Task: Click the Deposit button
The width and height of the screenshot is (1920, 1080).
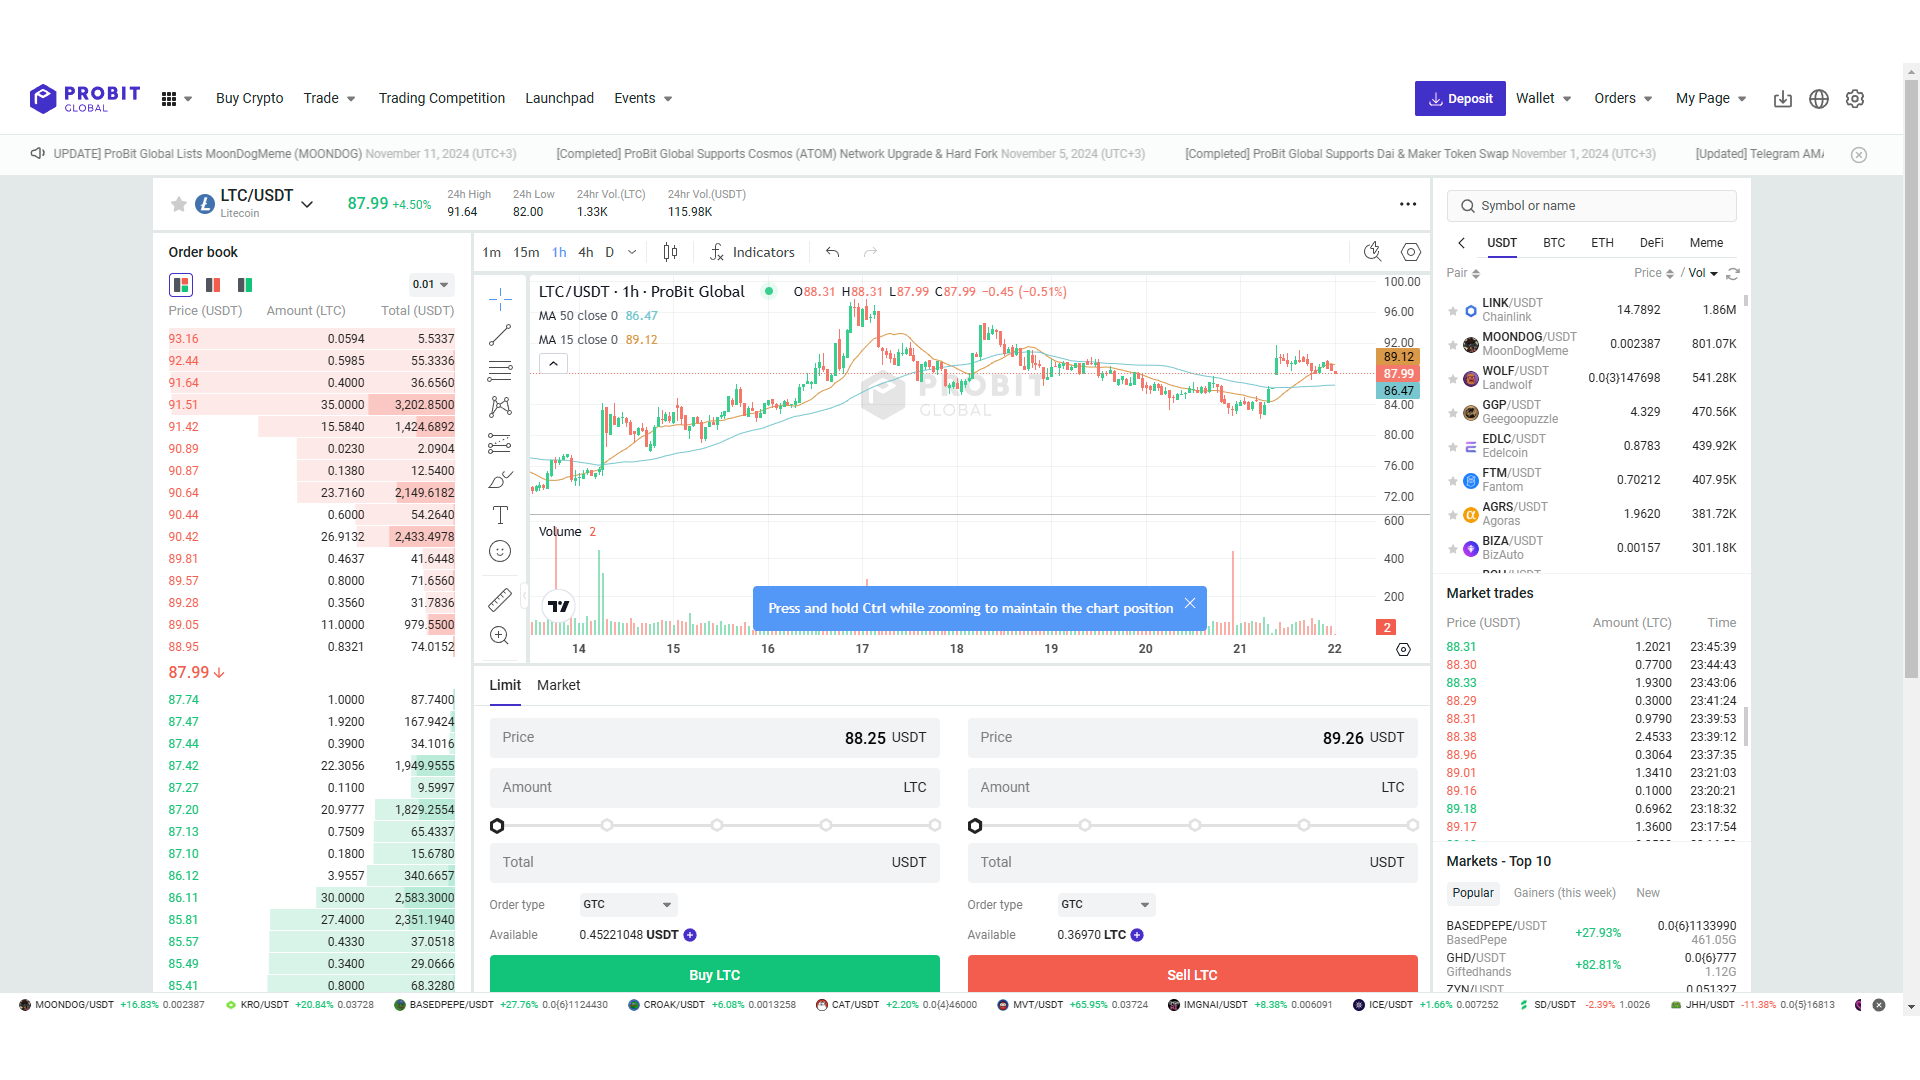Action: pos(1460,98)
